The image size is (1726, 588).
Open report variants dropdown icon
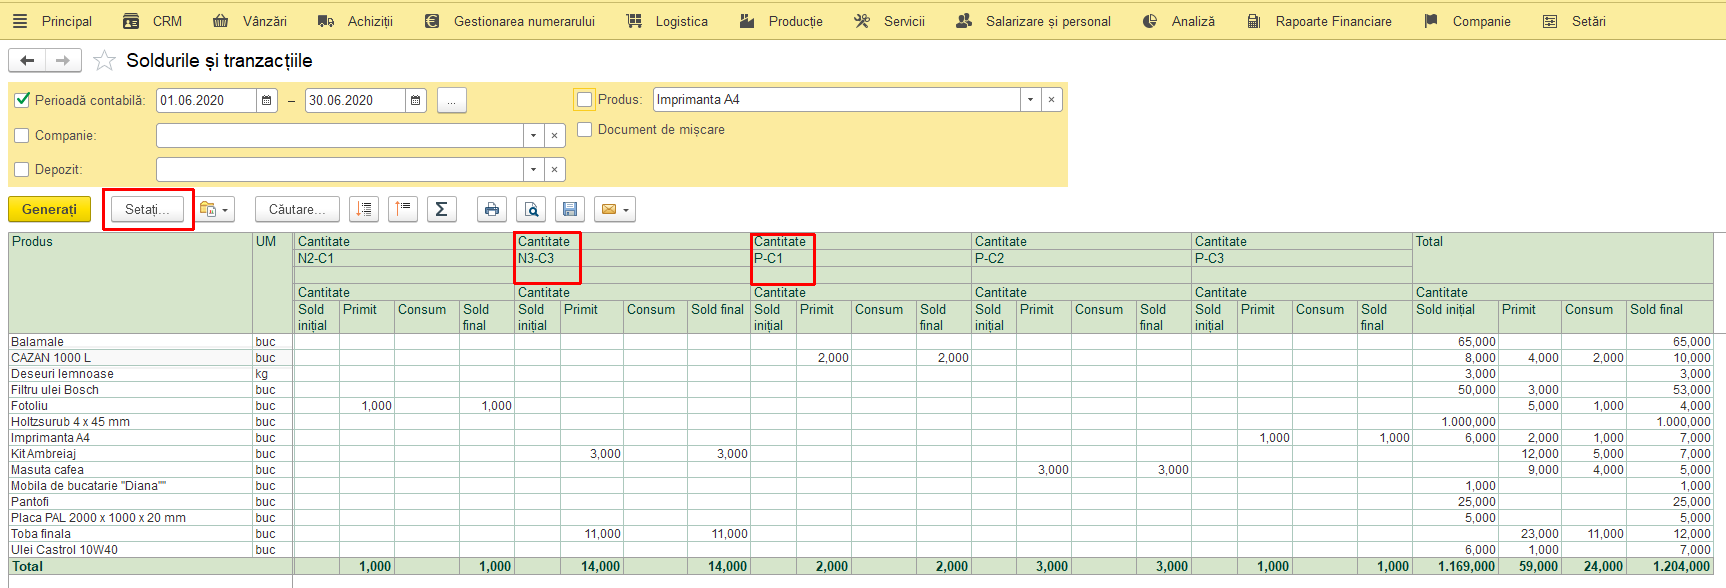[x=214, y=209]
